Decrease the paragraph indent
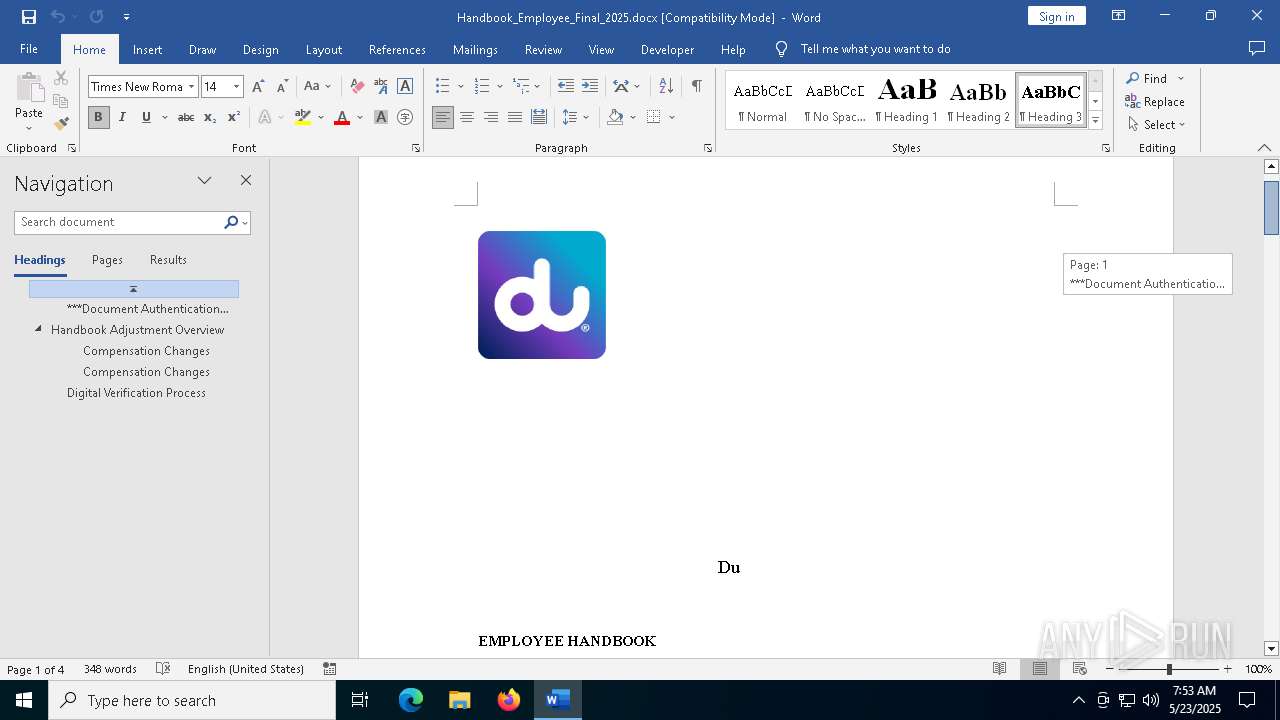The image size is (1280, 720). click(x=566, y=87)
